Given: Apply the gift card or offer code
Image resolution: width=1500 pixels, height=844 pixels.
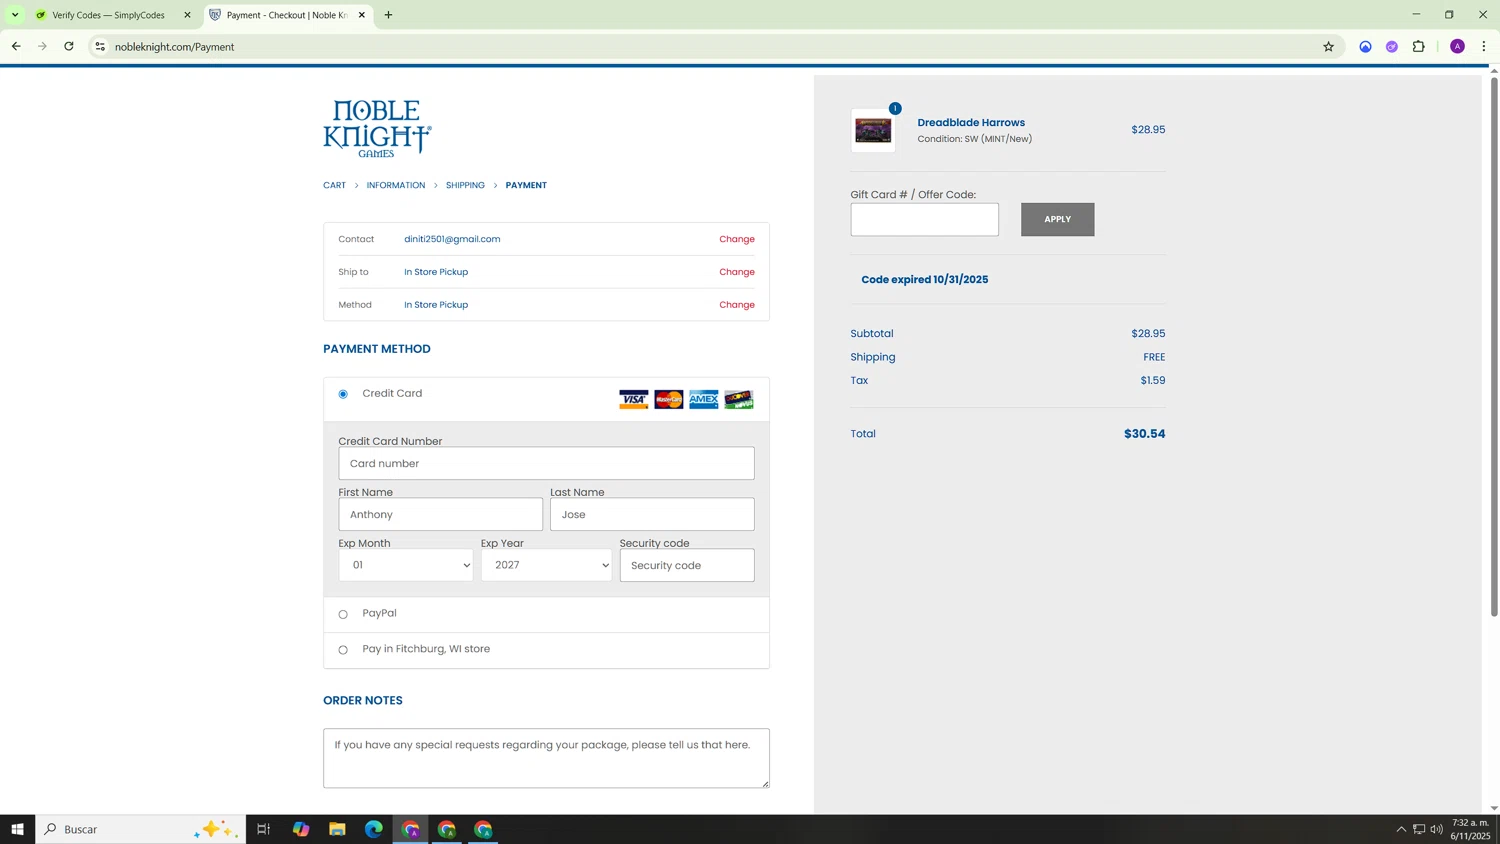Looking at the screenshot, I should (1057, 219).
